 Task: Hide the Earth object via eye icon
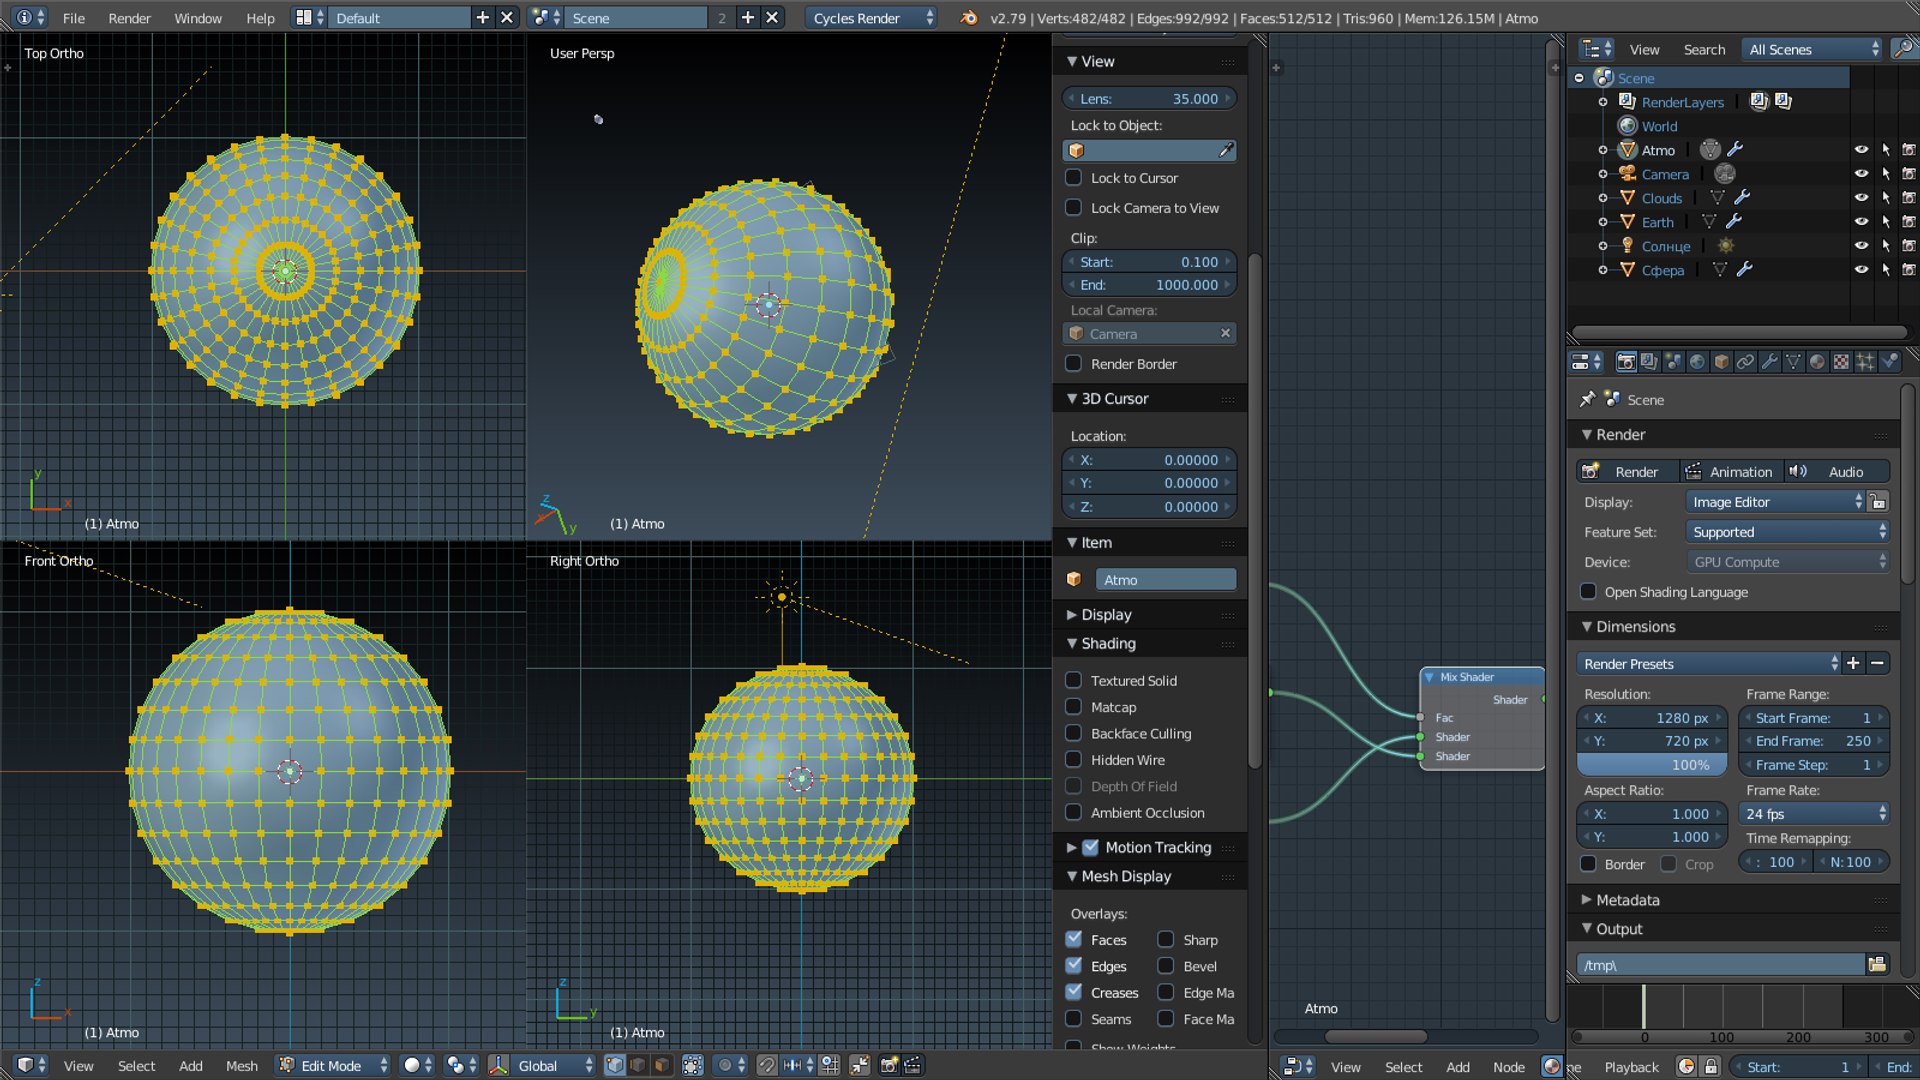1861,222
